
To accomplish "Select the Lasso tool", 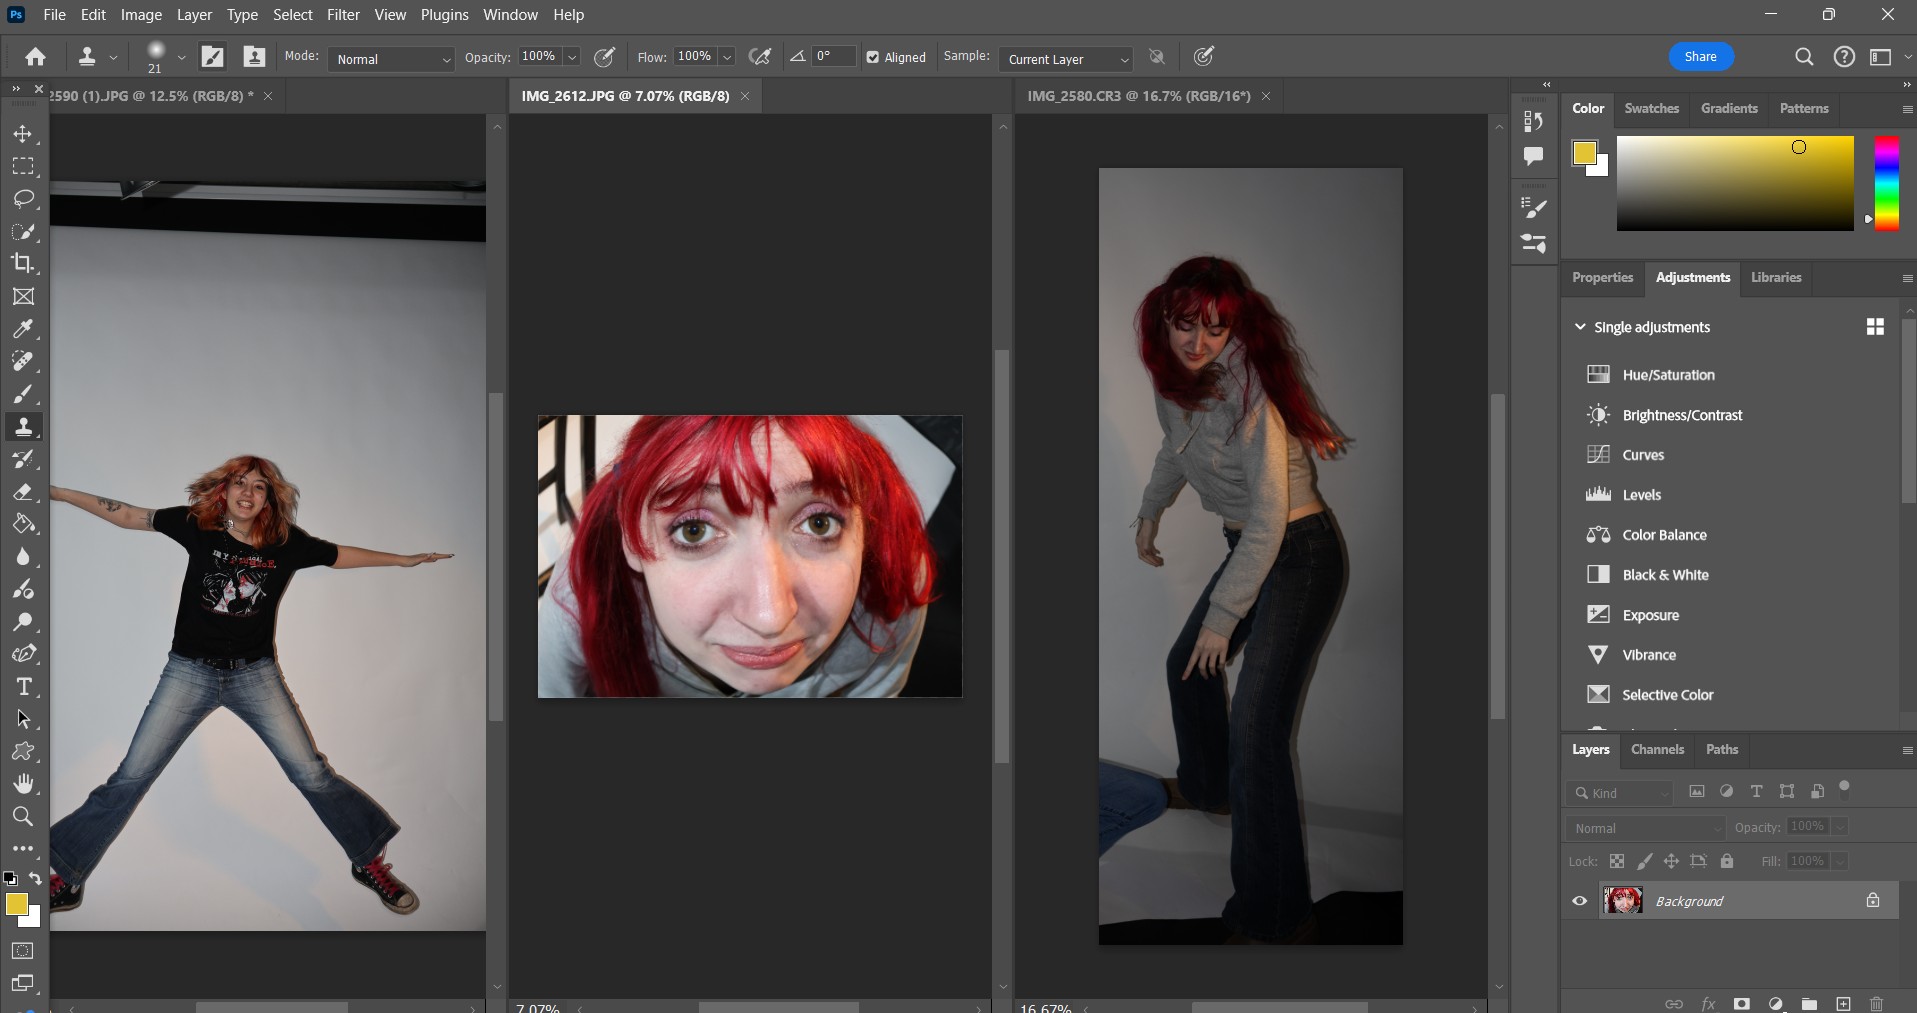I will [x=23, y=199].
